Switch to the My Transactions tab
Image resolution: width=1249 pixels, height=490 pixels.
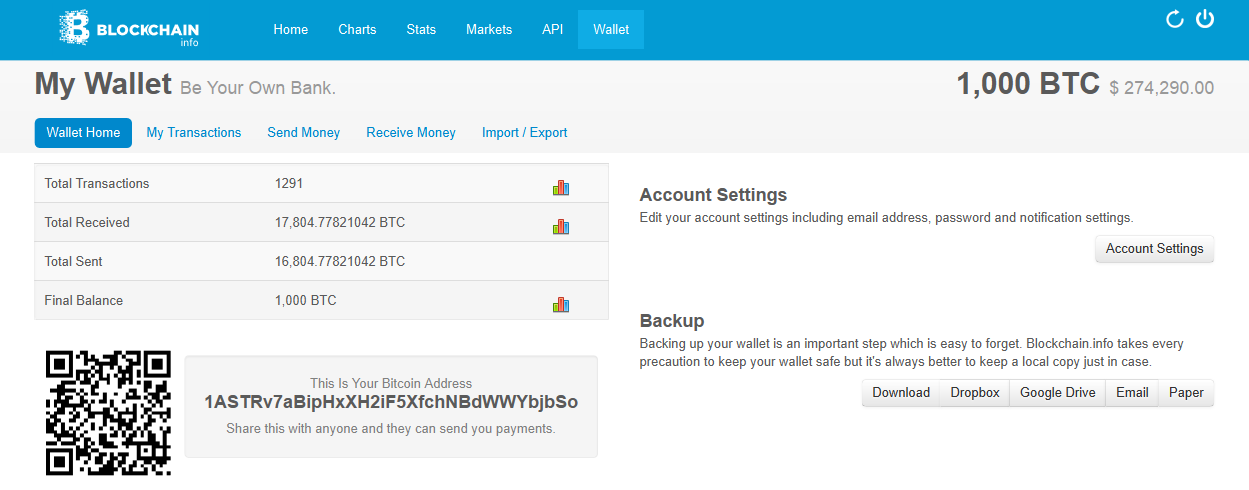pyautogui.click(x=194, y=132)
